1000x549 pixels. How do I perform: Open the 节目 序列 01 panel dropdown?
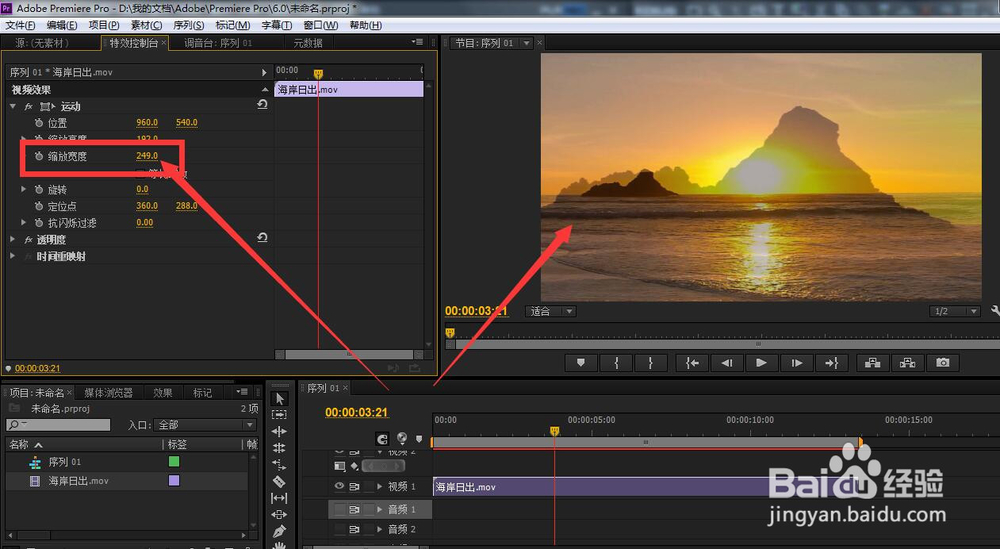tap(526, 43)
